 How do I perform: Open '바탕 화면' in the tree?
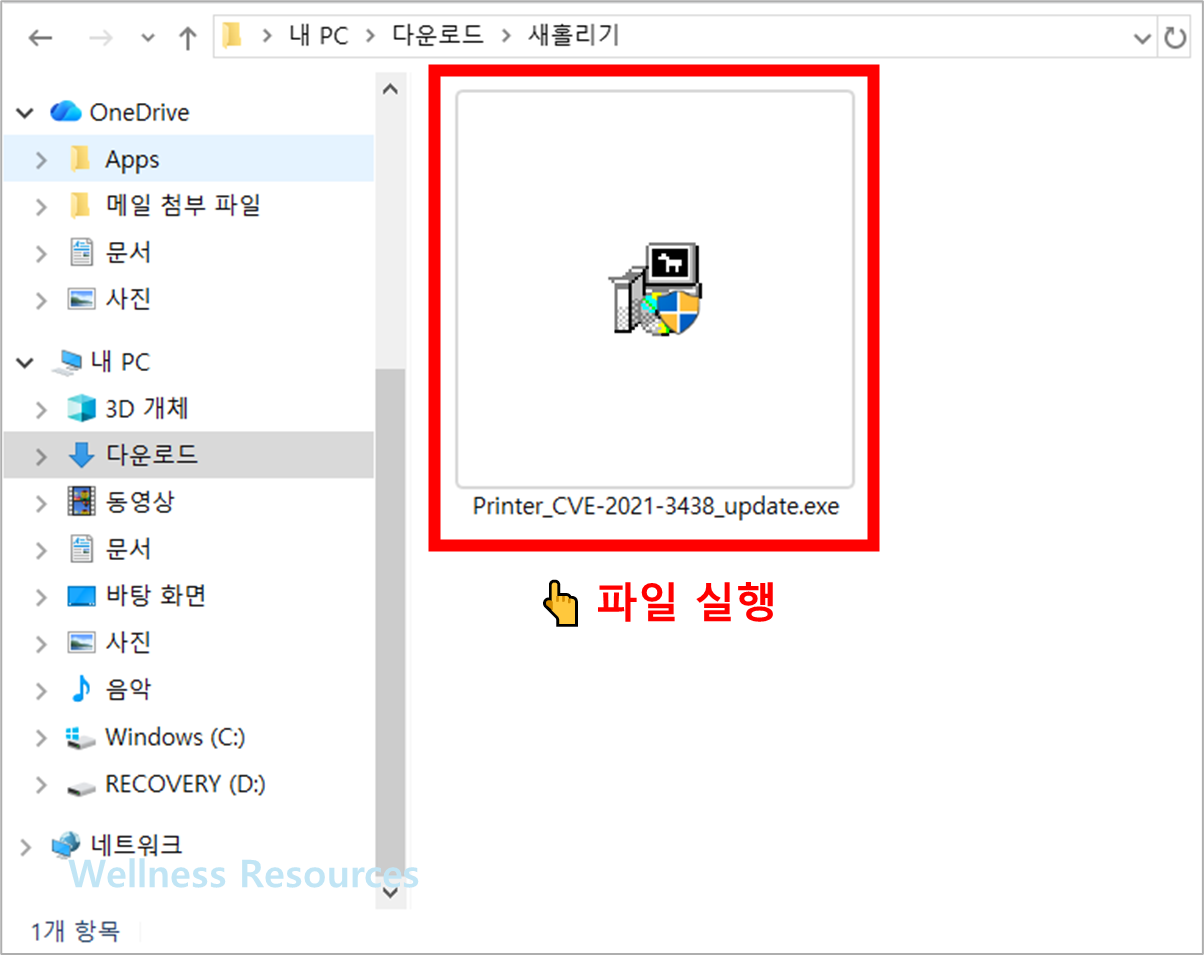[155, 596]
